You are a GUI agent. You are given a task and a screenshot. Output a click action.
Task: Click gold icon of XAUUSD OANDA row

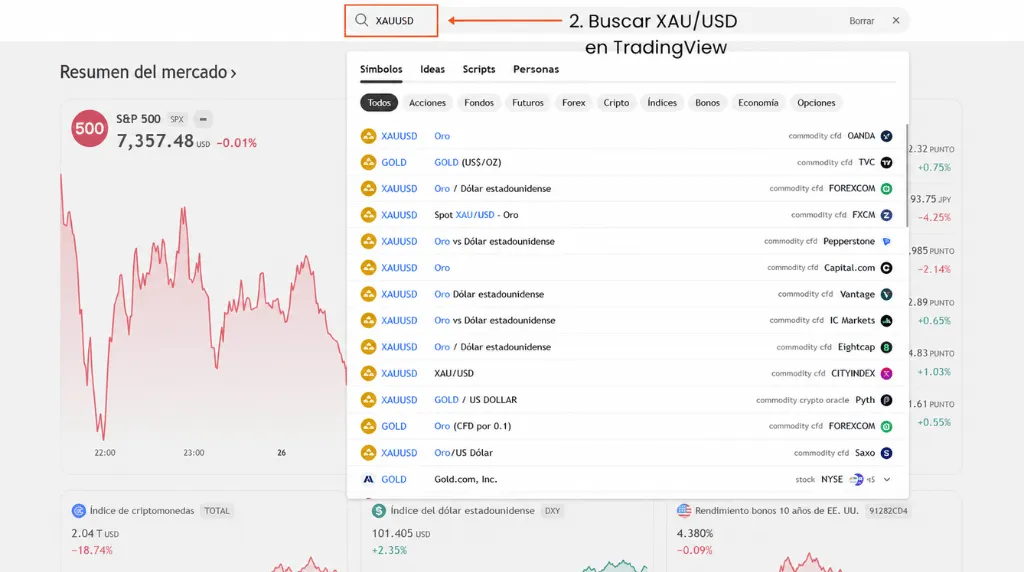(x=368, y=136)
